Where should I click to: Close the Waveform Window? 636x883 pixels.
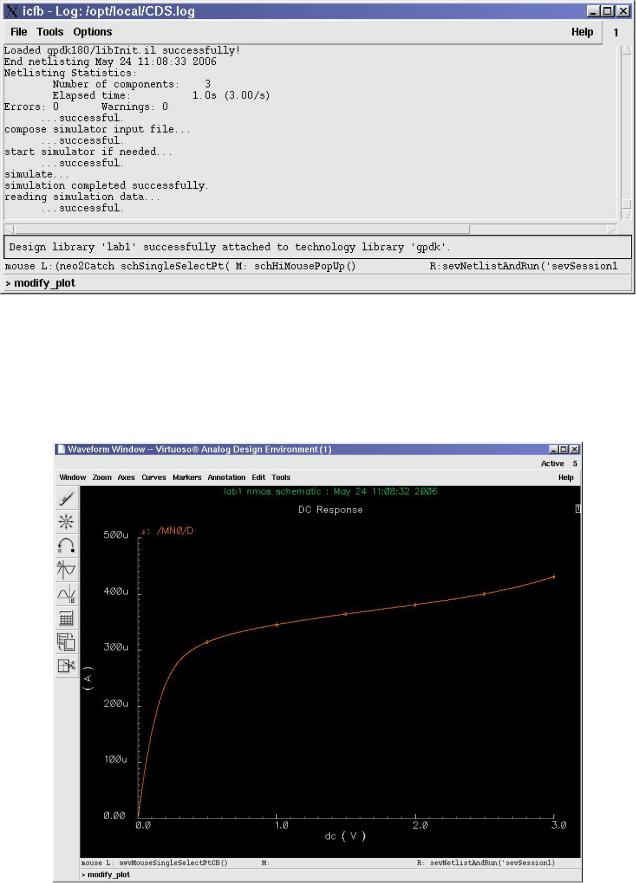pos(573,449)
